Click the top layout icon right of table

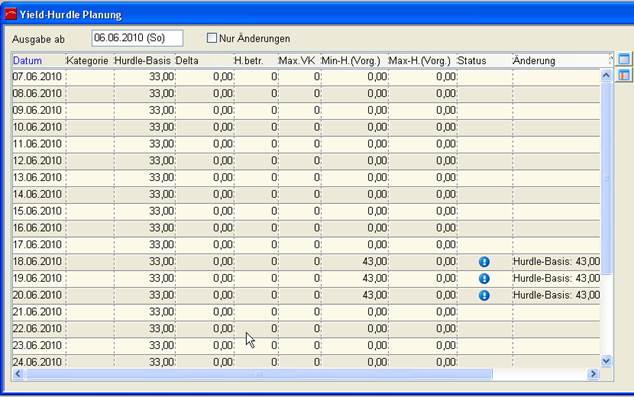(x=624, y=59)
